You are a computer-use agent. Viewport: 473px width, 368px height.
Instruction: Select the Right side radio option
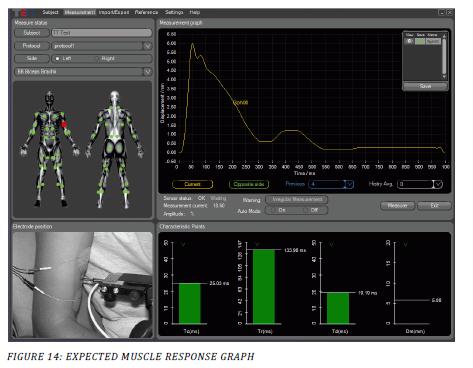coord(107,59)
